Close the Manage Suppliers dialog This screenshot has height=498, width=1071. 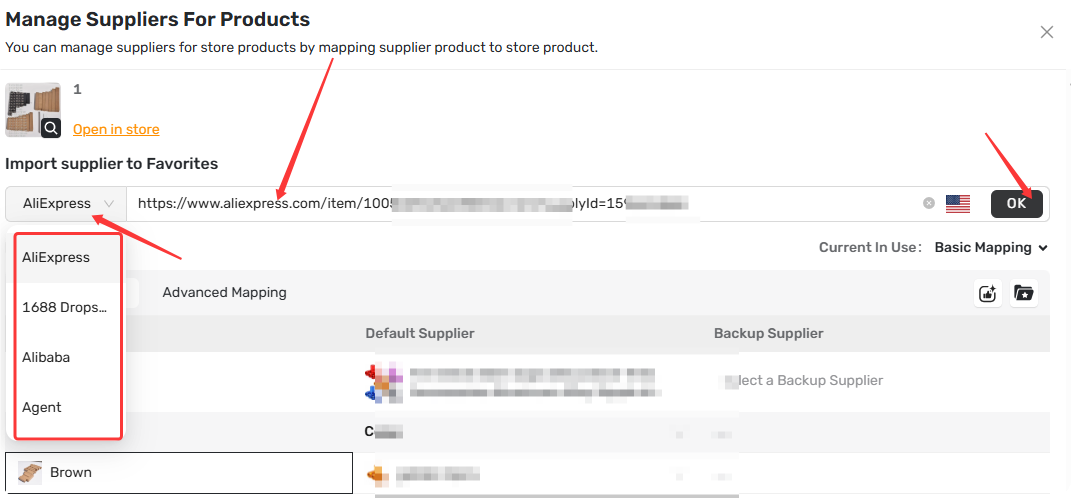tap(1046, 32)
